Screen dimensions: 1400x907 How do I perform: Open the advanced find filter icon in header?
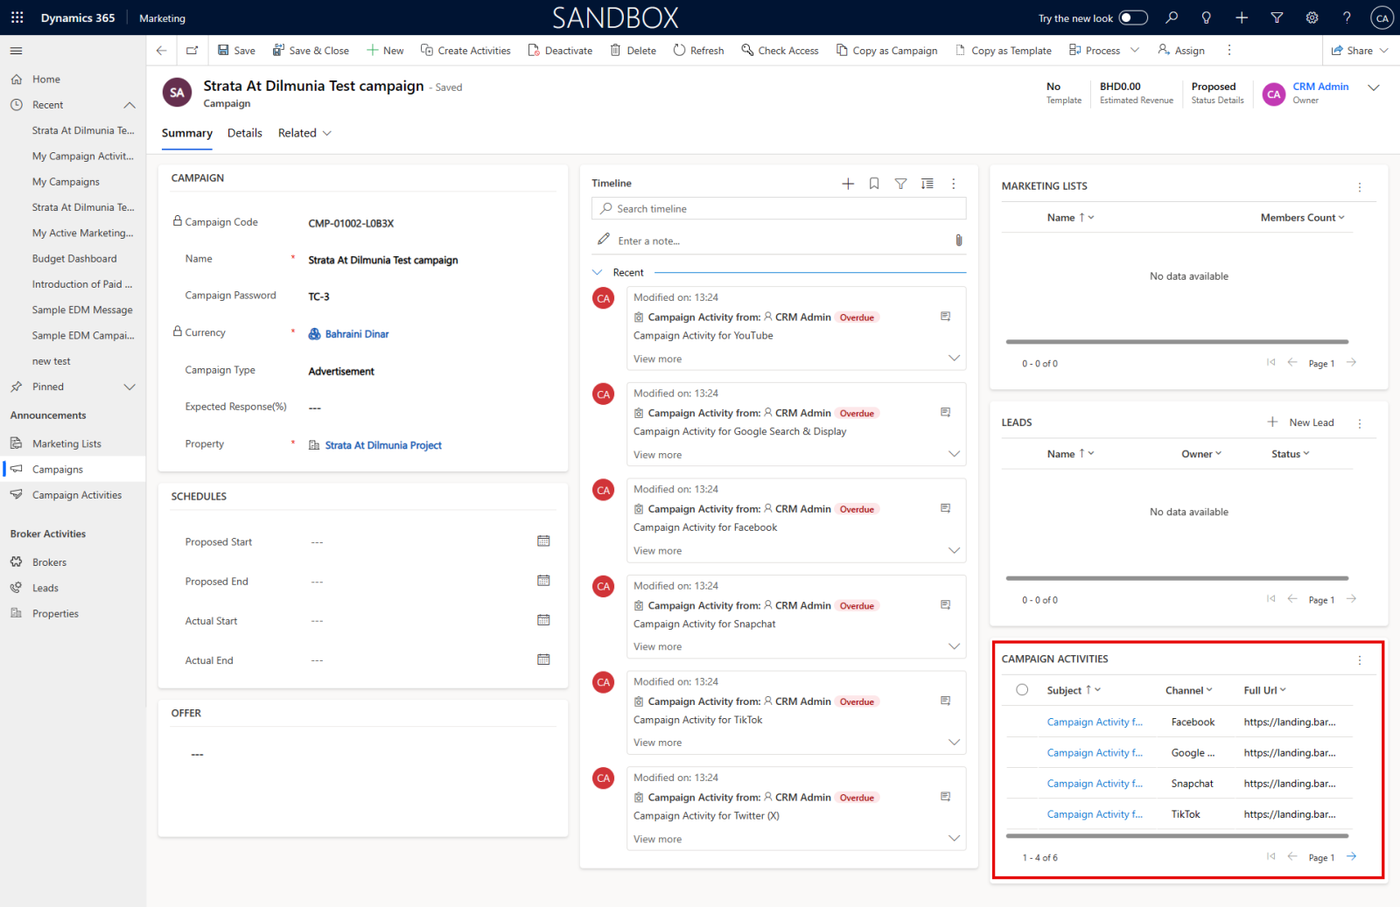point(1277,18)
